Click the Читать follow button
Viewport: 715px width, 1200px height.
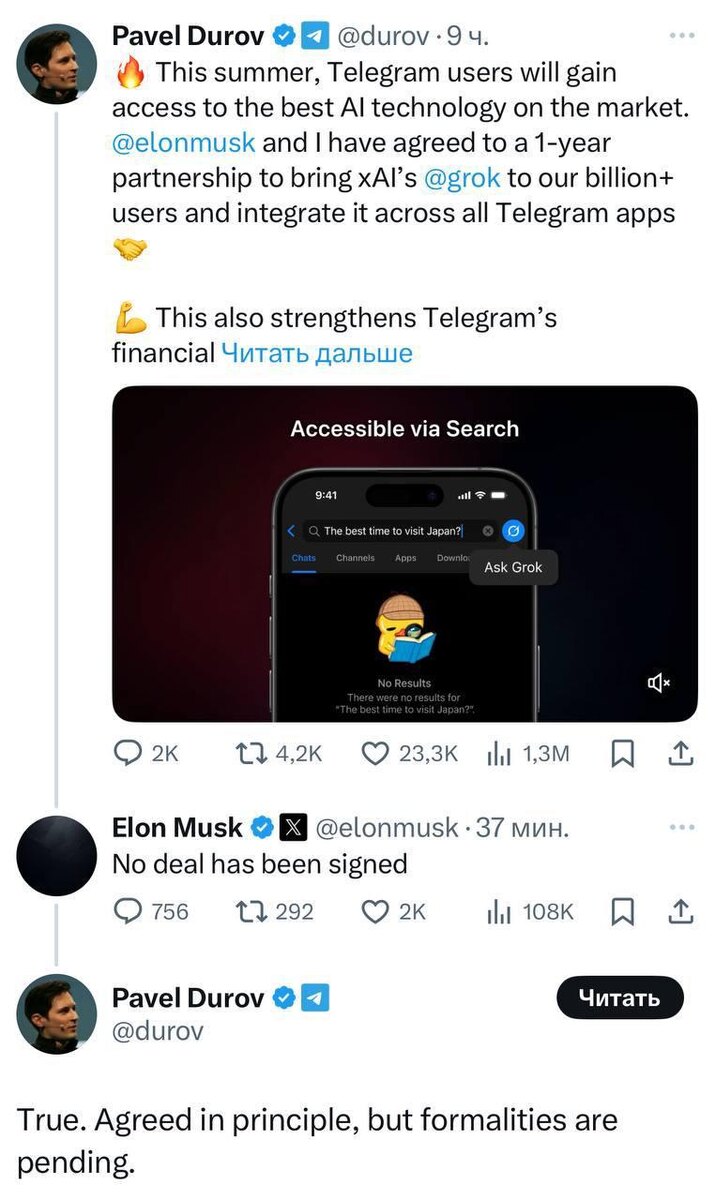point(620,998)
